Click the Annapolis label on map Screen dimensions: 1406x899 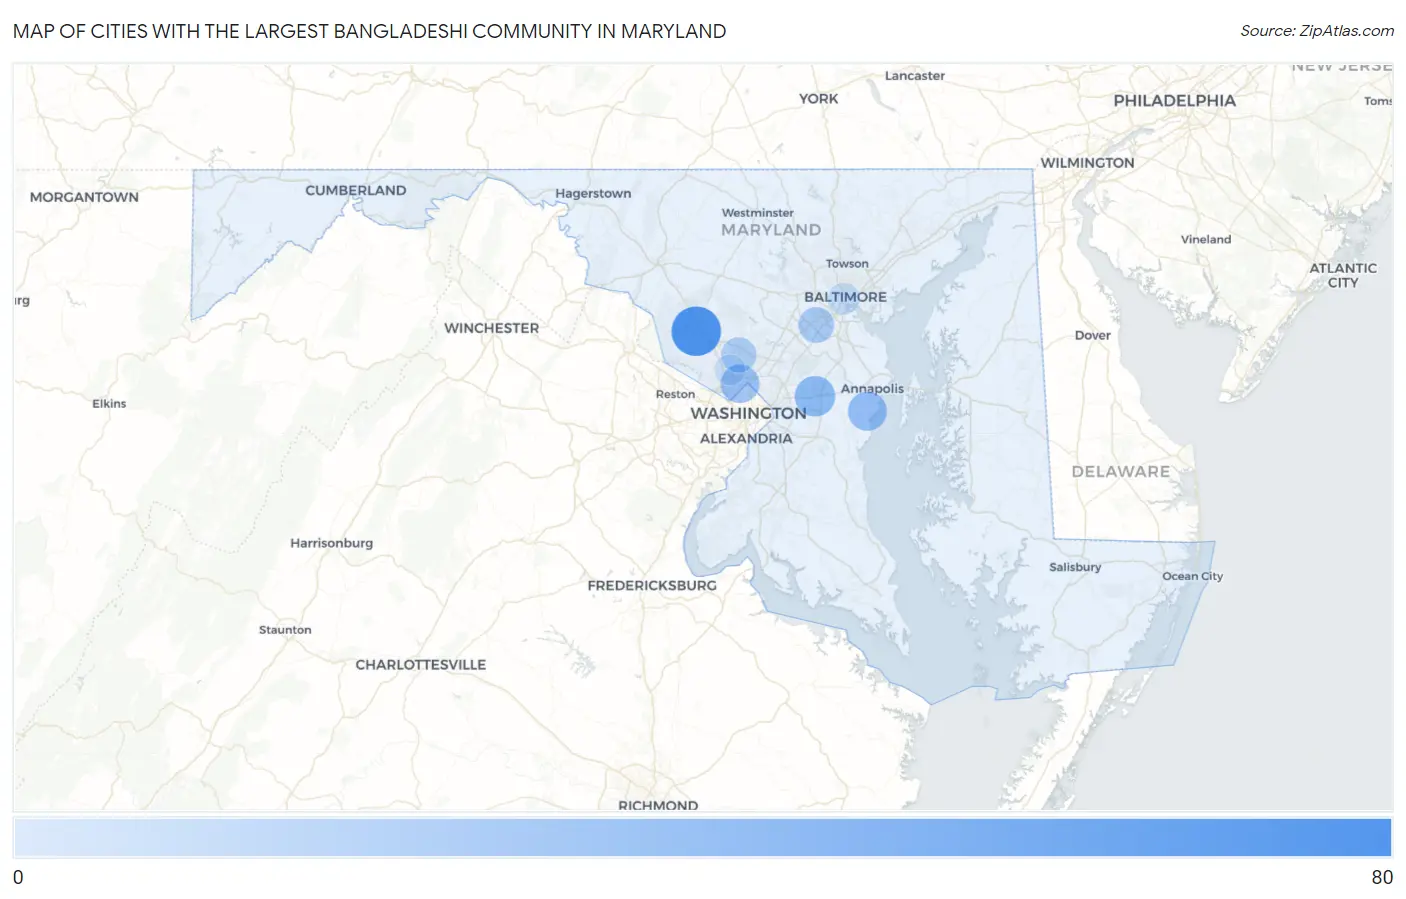(872, 388)
